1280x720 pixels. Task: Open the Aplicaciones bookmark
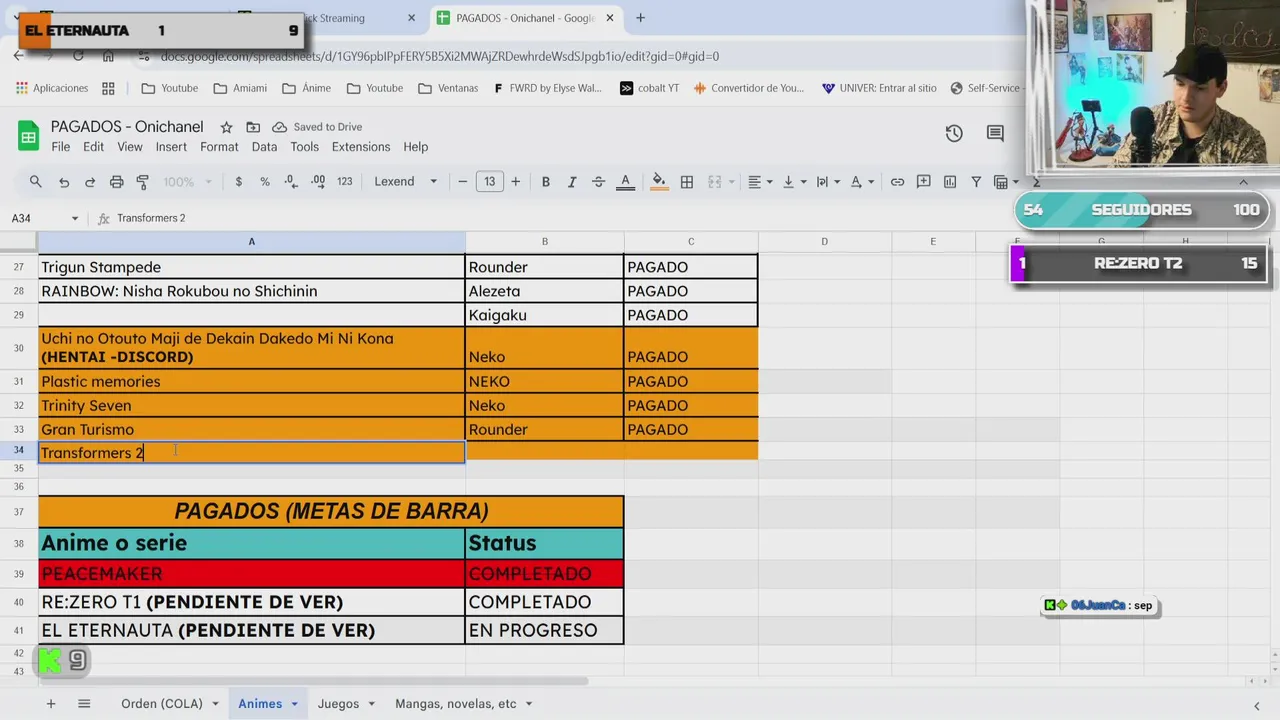click(52, 88)
